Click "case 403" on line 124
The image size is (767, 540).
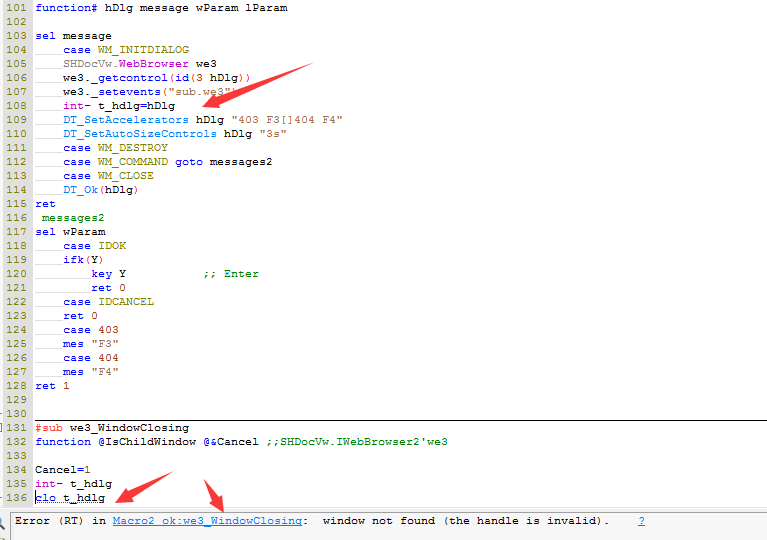coord(91,330)
